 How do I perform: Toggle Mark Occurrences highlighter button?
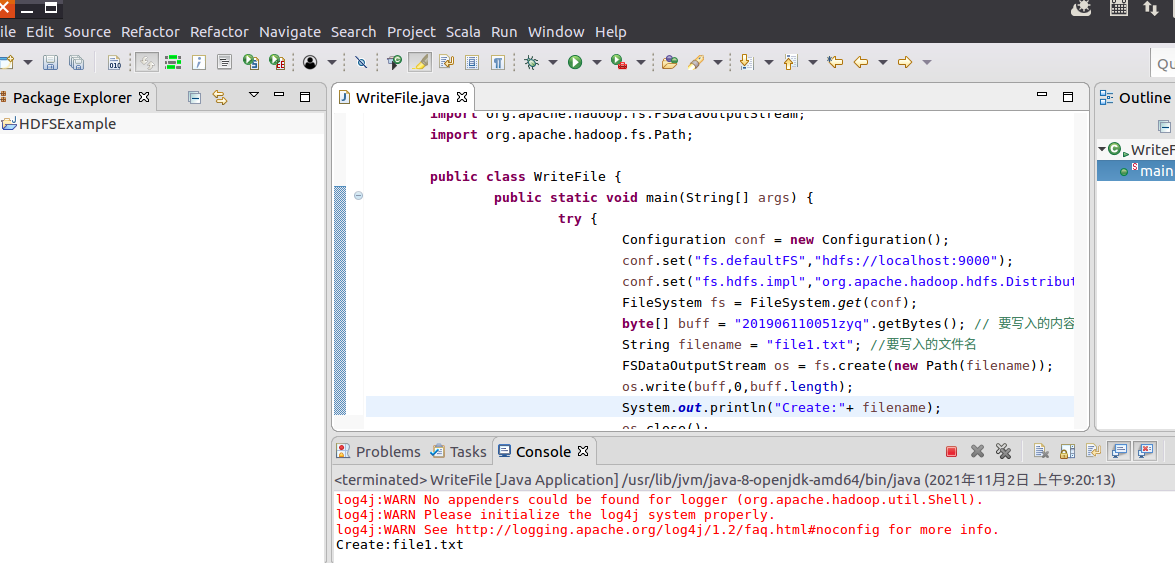coord(420,62)
